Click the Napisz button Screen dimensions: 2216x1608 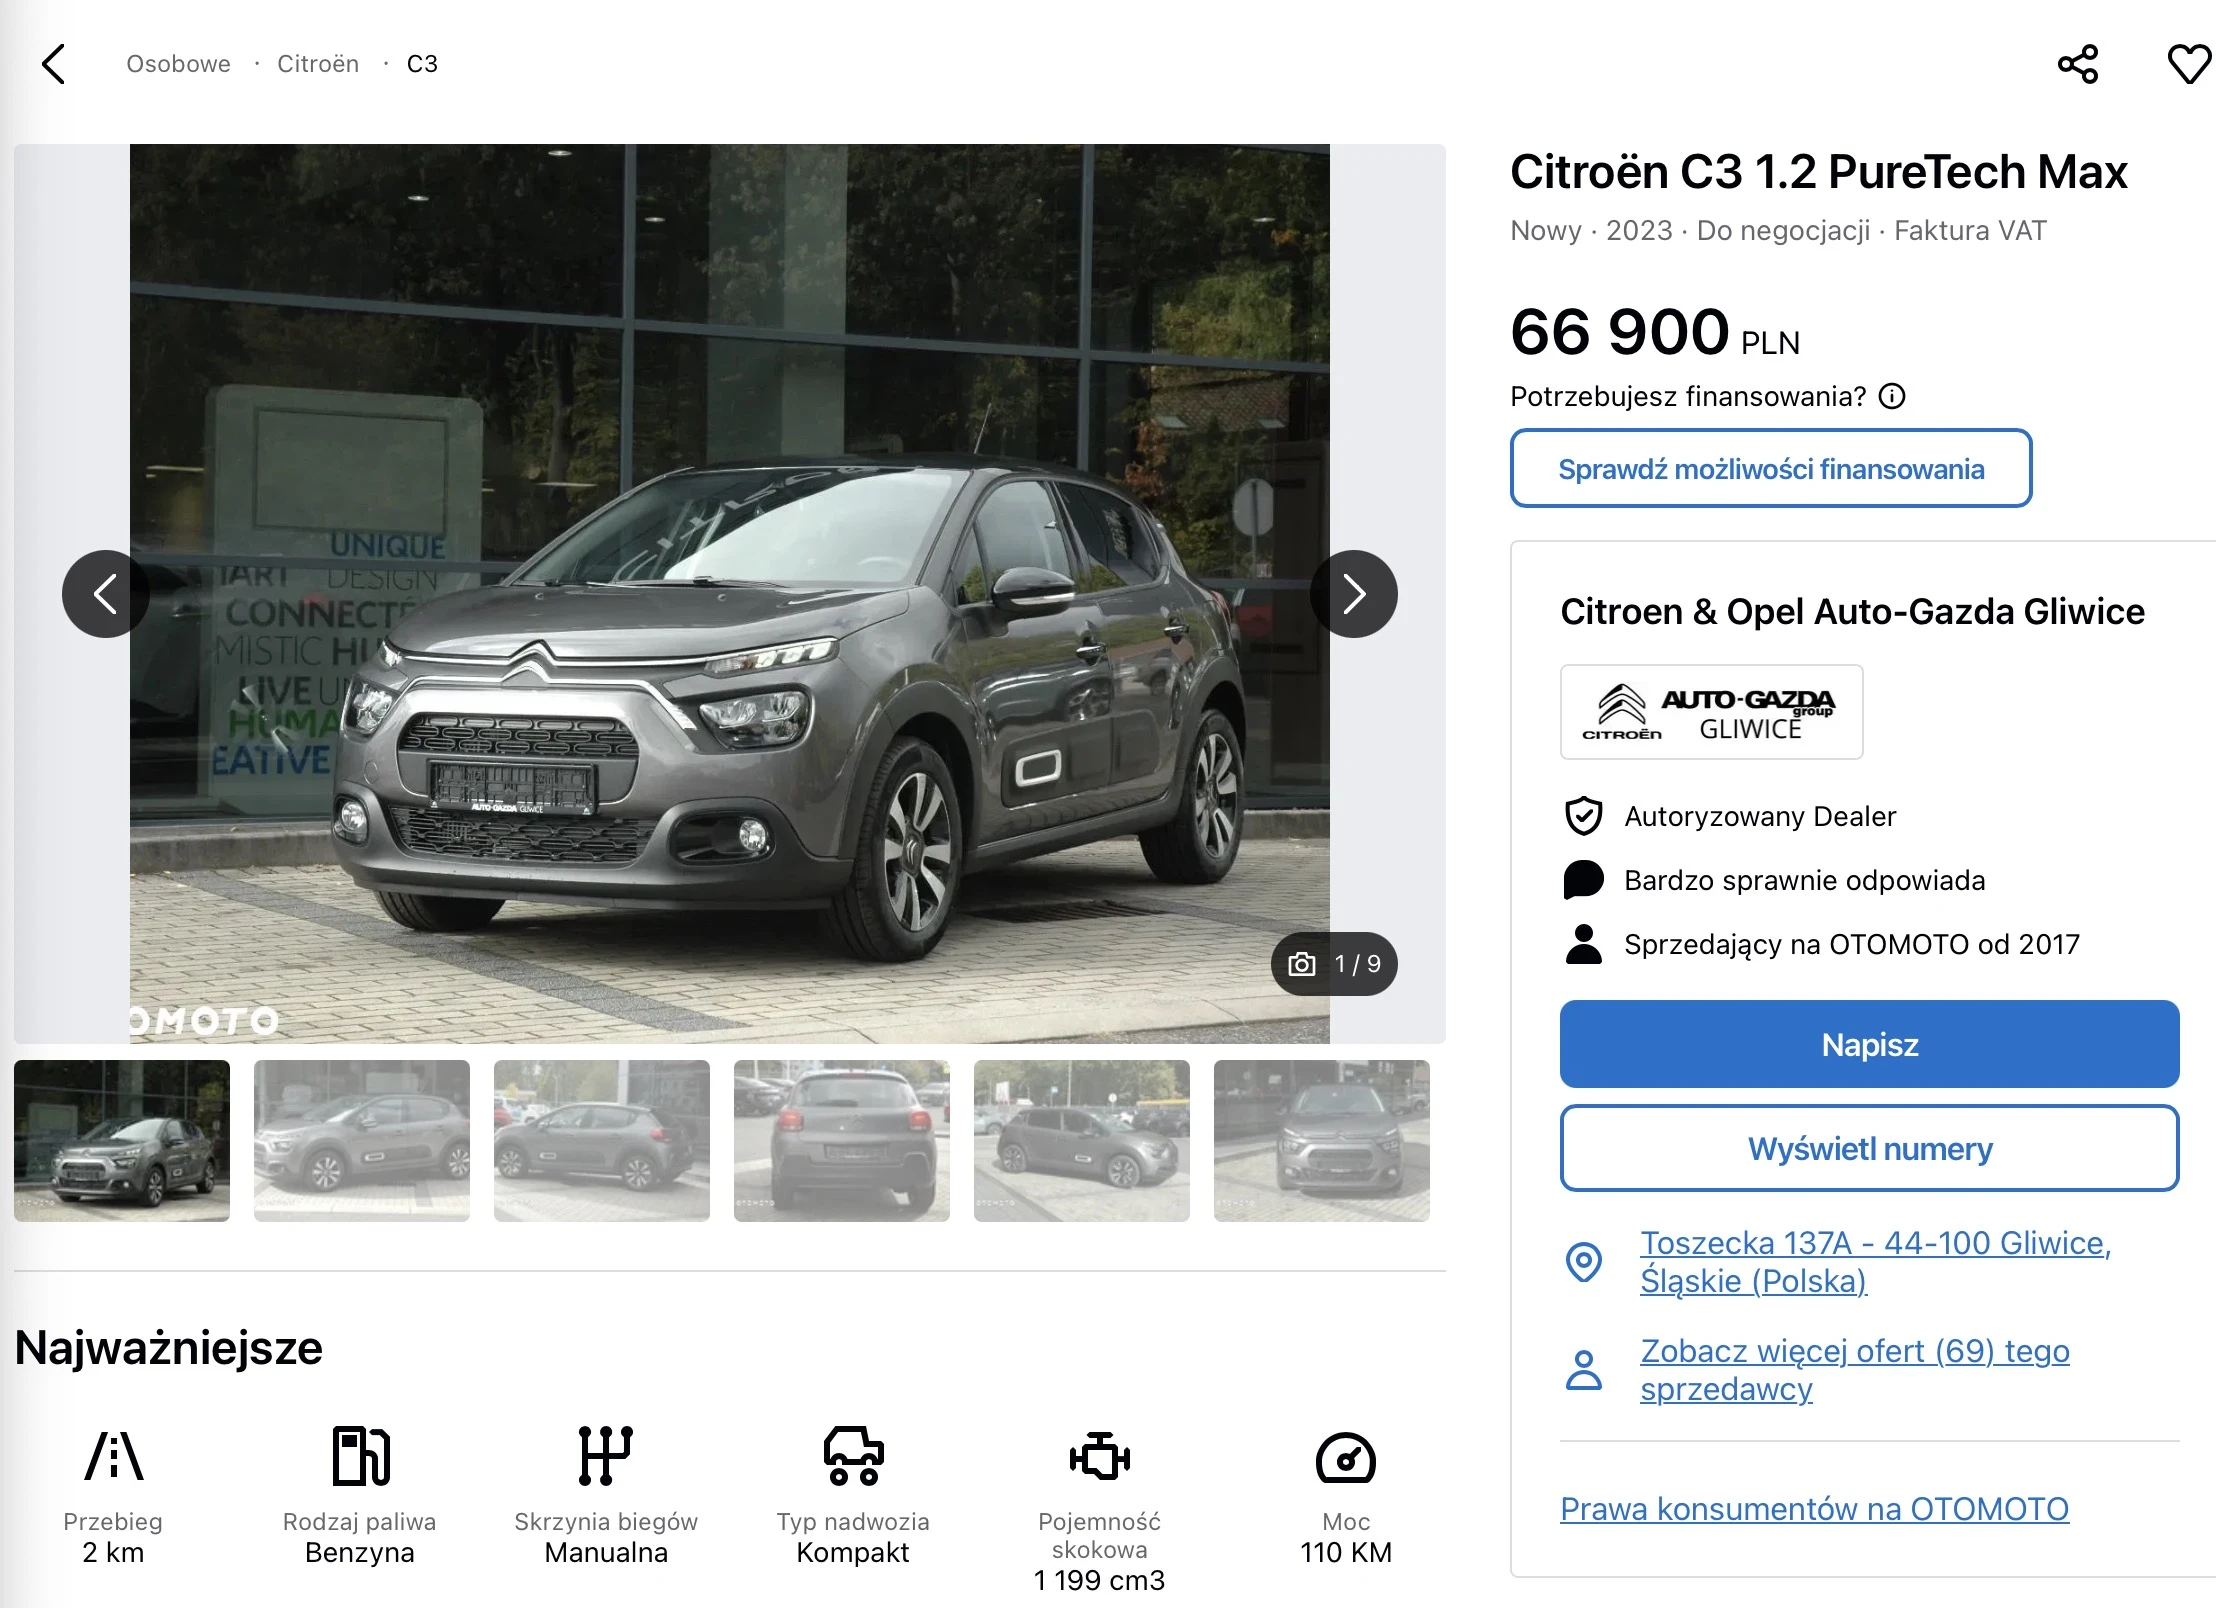pos(1869,1044)
